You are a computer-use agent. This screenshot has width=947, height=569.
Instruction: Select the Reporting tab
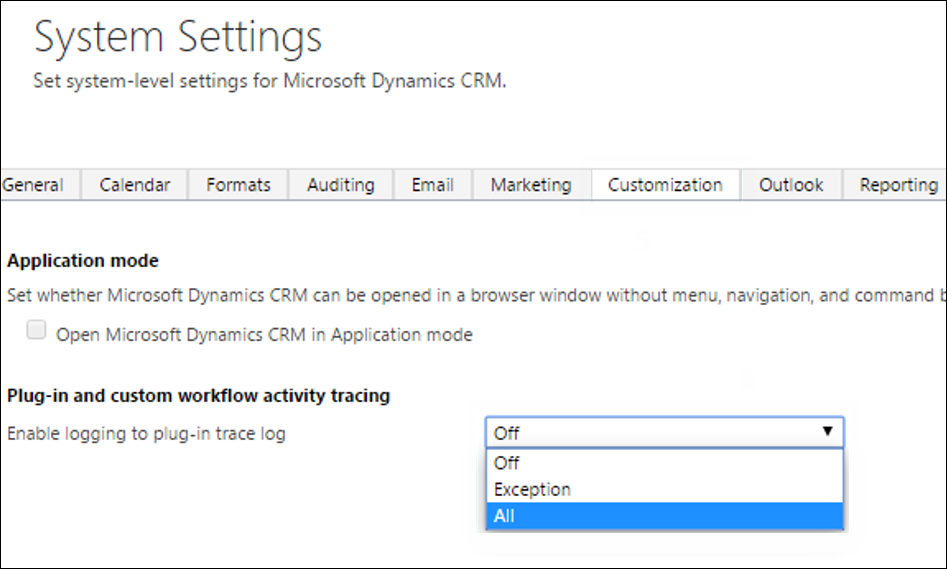coord(897,185)
